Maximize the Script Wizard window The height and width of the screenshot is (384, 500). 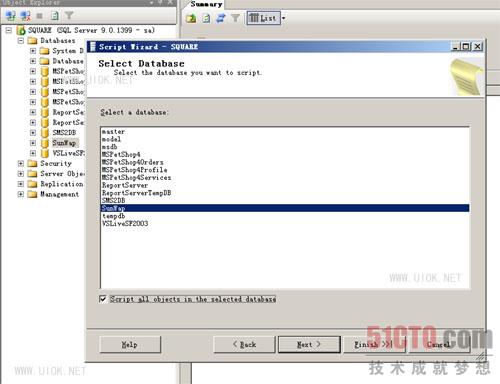pos(466,47)
